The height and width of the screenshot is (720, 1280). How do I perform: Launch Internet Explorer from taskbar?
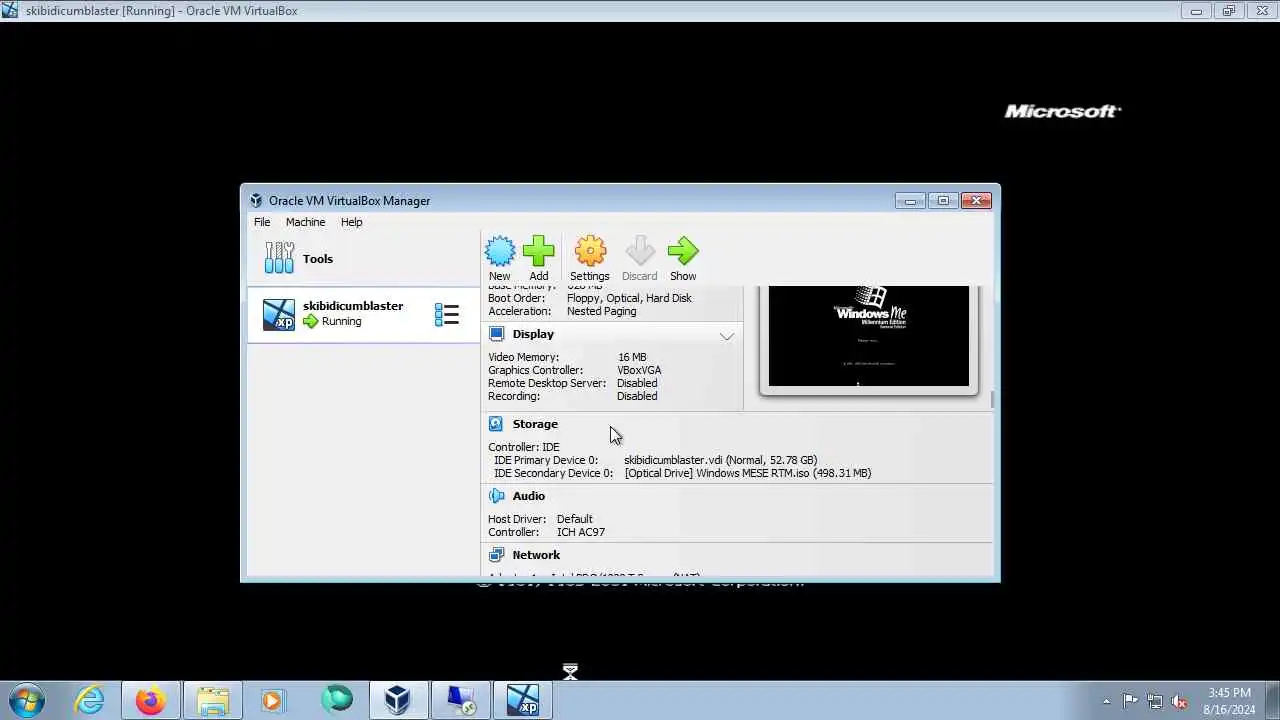pos(90,700)
